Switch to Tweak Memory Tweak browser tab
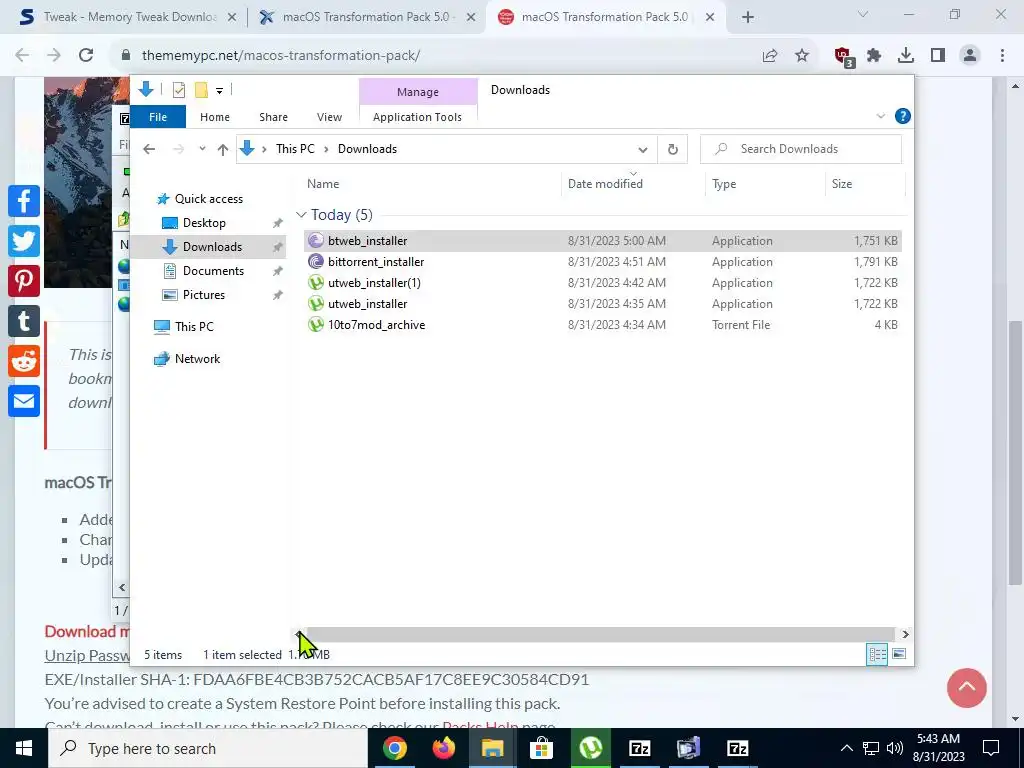The height and width of the screenshot is (768, 1024). (129, 17)
